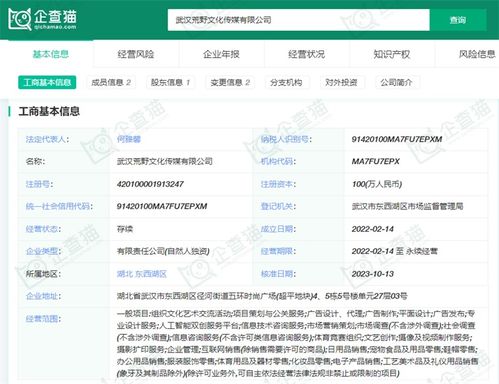Viewport: 499px width, 384px height.
Task: Click the 注册号 field label
Action: click(x=39, y=184)
